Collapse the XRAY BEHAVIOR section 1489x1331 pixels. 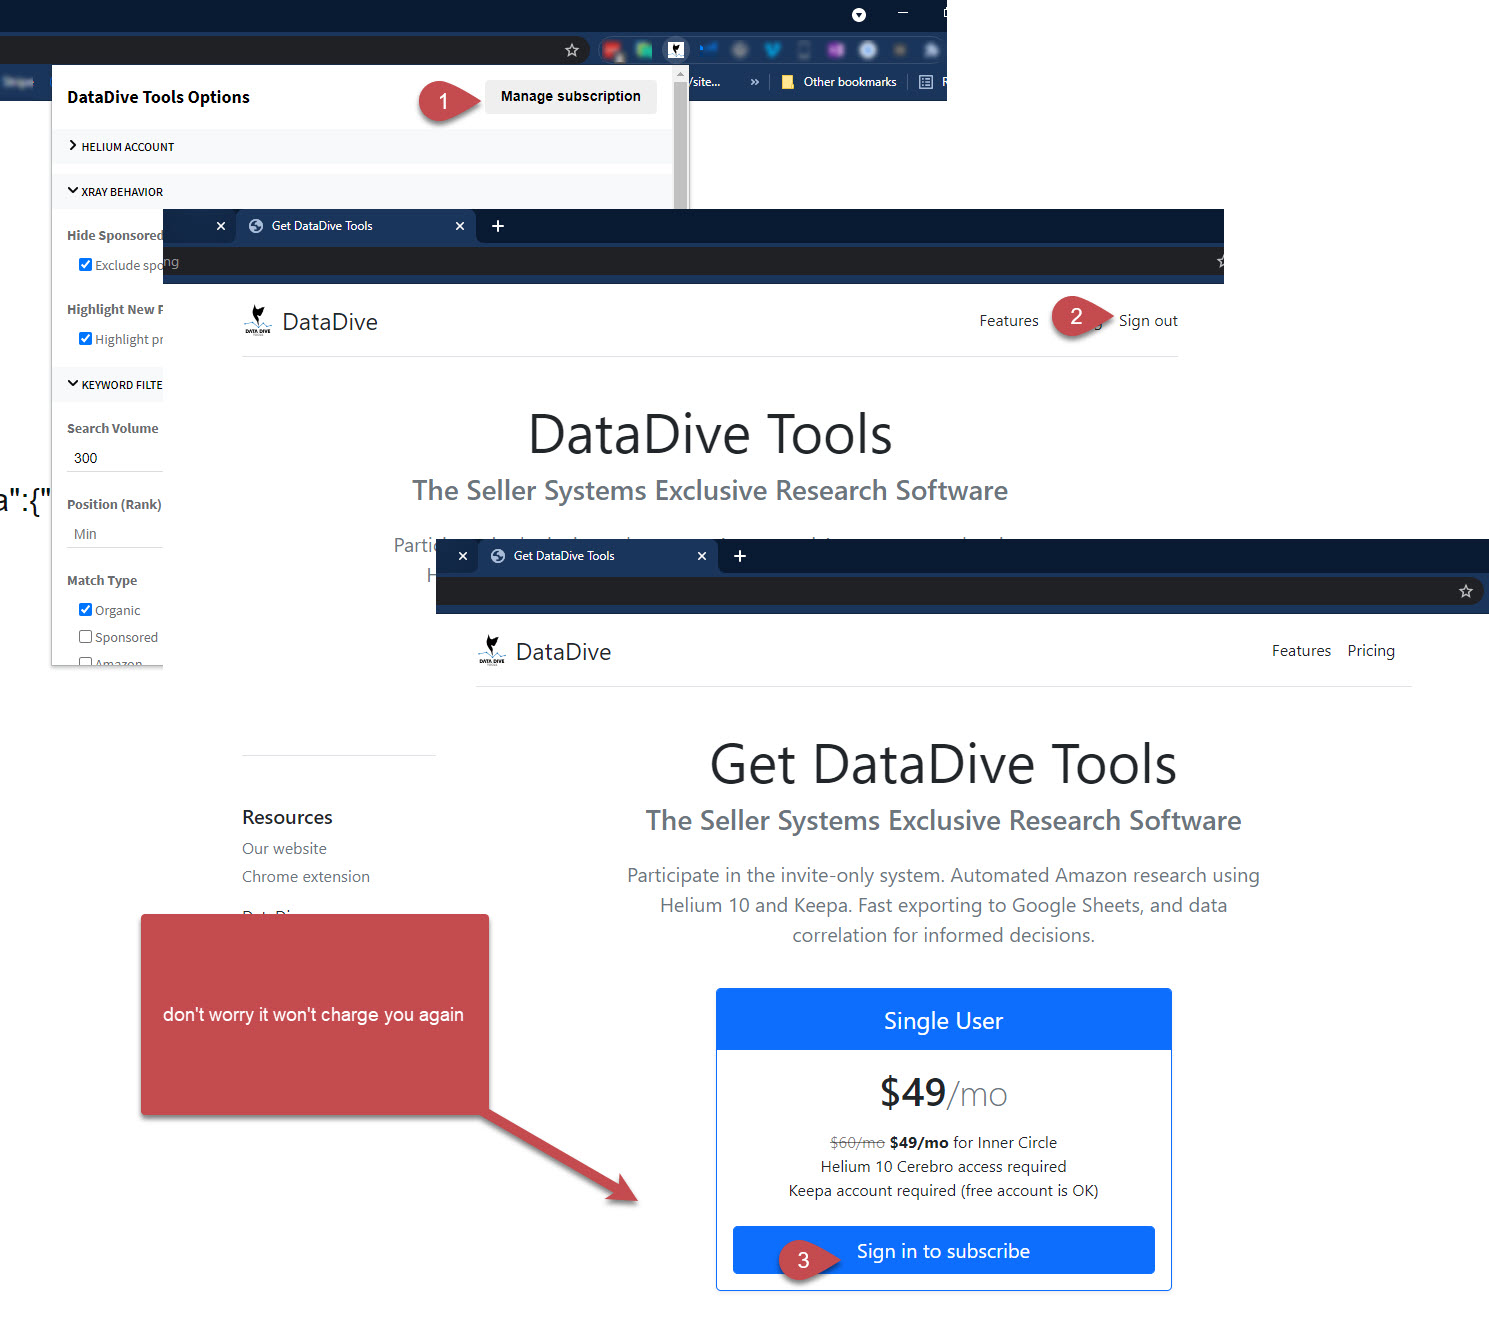[362, 191]
